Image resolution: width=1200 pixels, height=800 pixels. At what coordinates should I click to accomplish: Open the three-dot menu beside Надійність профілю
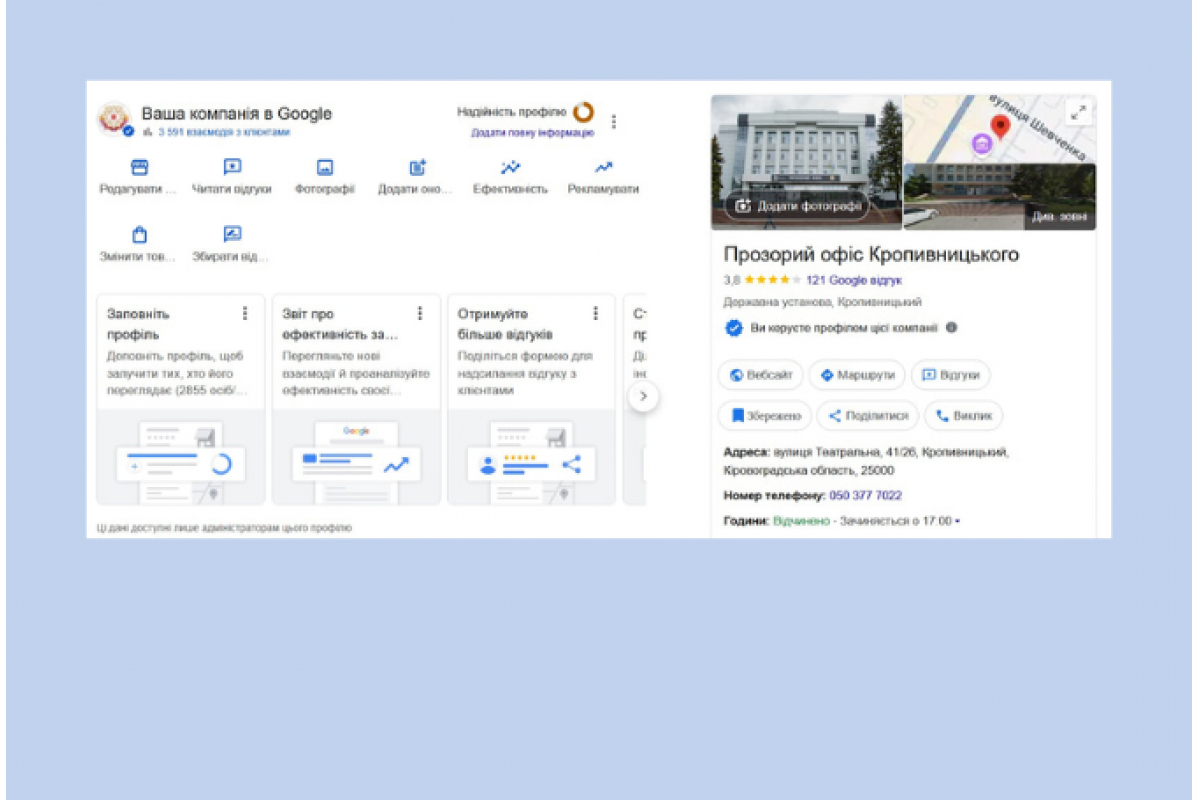pyautogui.click(x=614, y=121)
